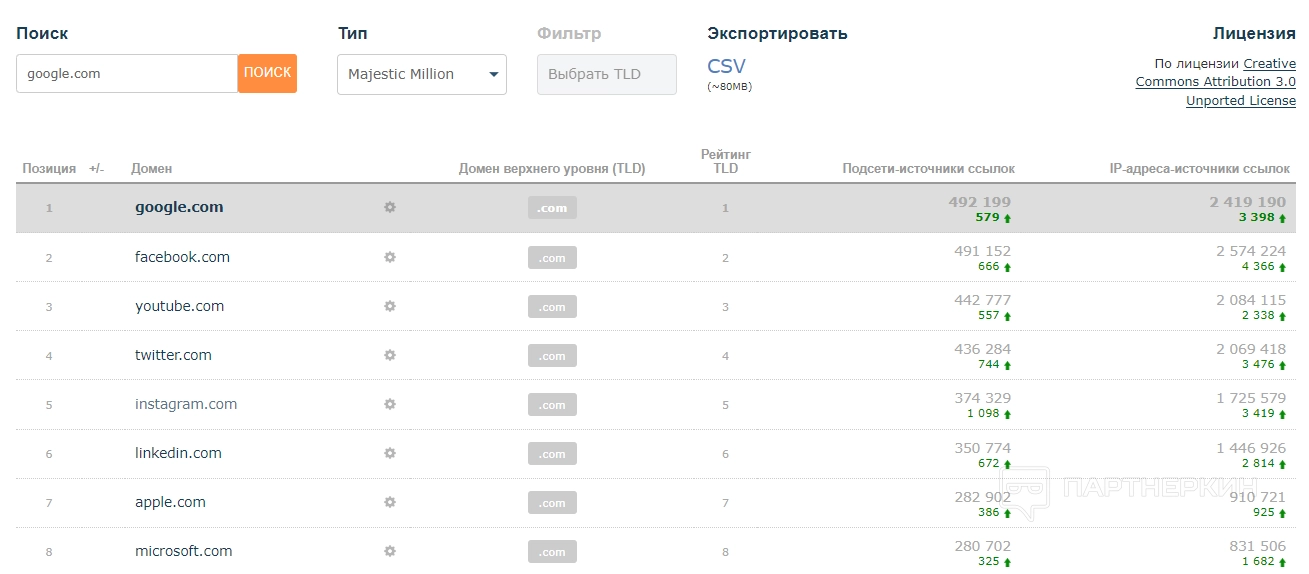Click the Домен верхнего уровня (TLD) header
The width and height of the screenshot is (1309, 574).
[x=552, y=169]
